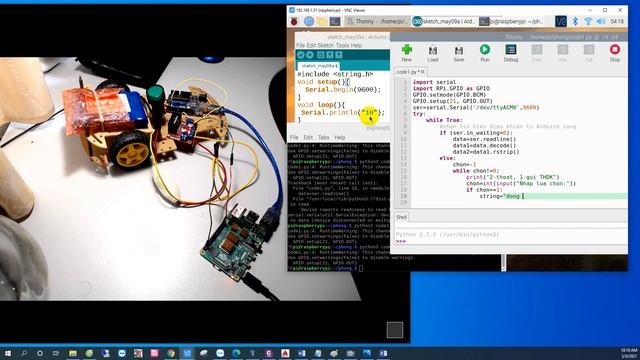The width and height of the screenshot is (640, 360).
Task: Switch to sketch_may09a Arduino task in Pi taskbar
Action: click(x=443, y=21)
